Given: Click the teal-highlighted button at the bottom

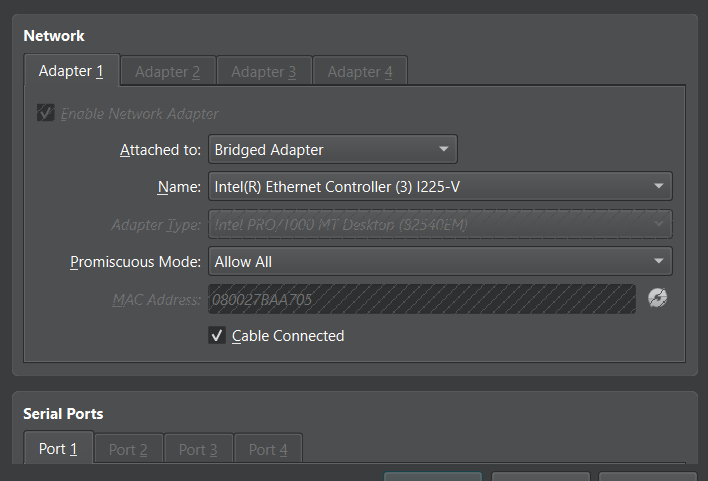Looking at the screenshot, I should pyautogui.click(x=433, y=476).
